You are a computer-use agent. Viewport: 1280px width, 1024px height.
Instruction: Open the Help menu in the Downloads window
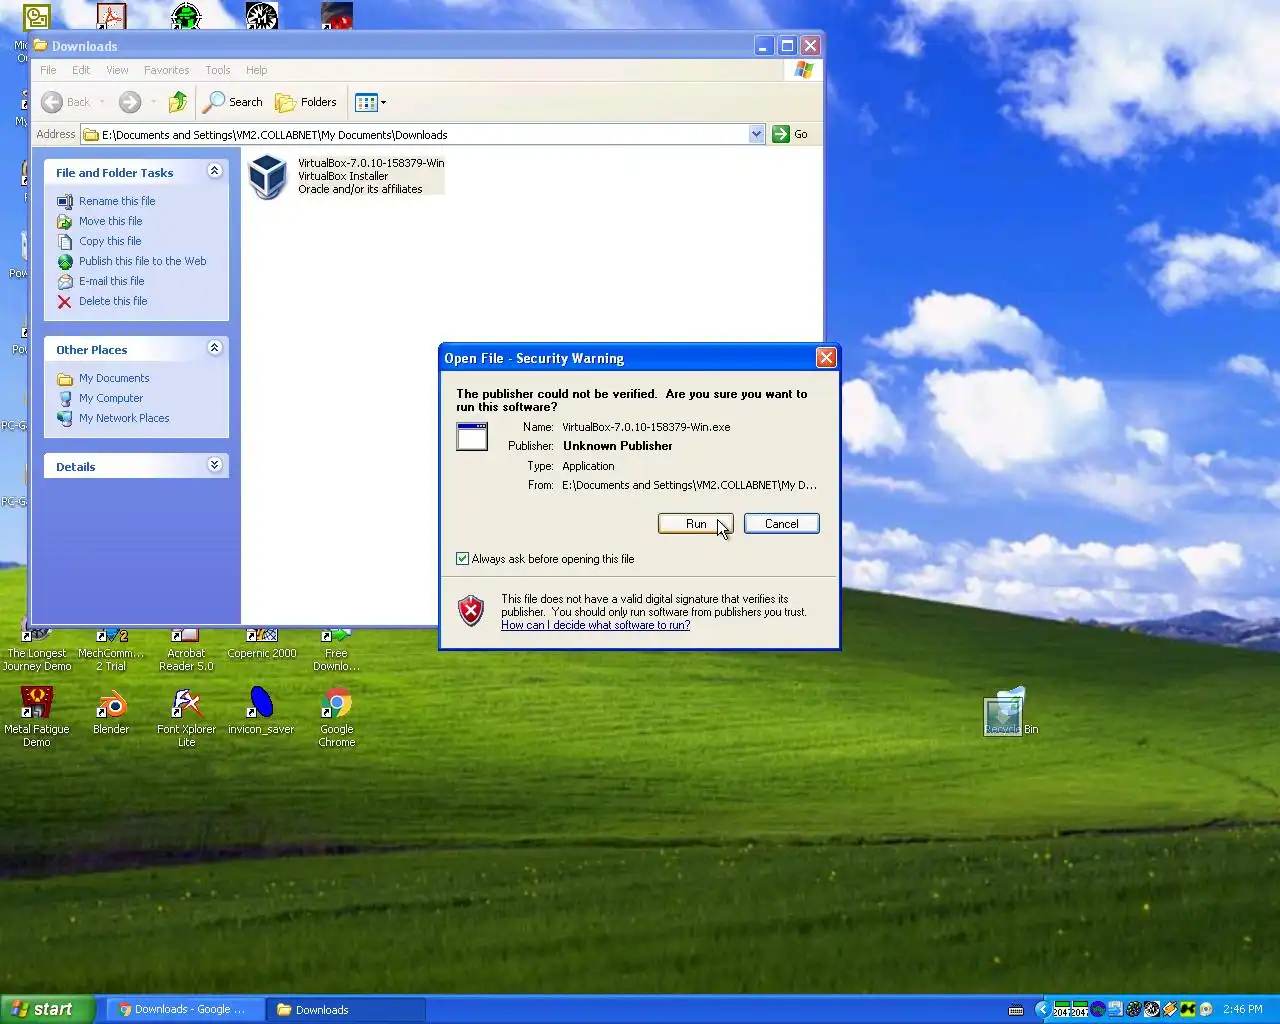pyautogui.click(x=256, y=70)
